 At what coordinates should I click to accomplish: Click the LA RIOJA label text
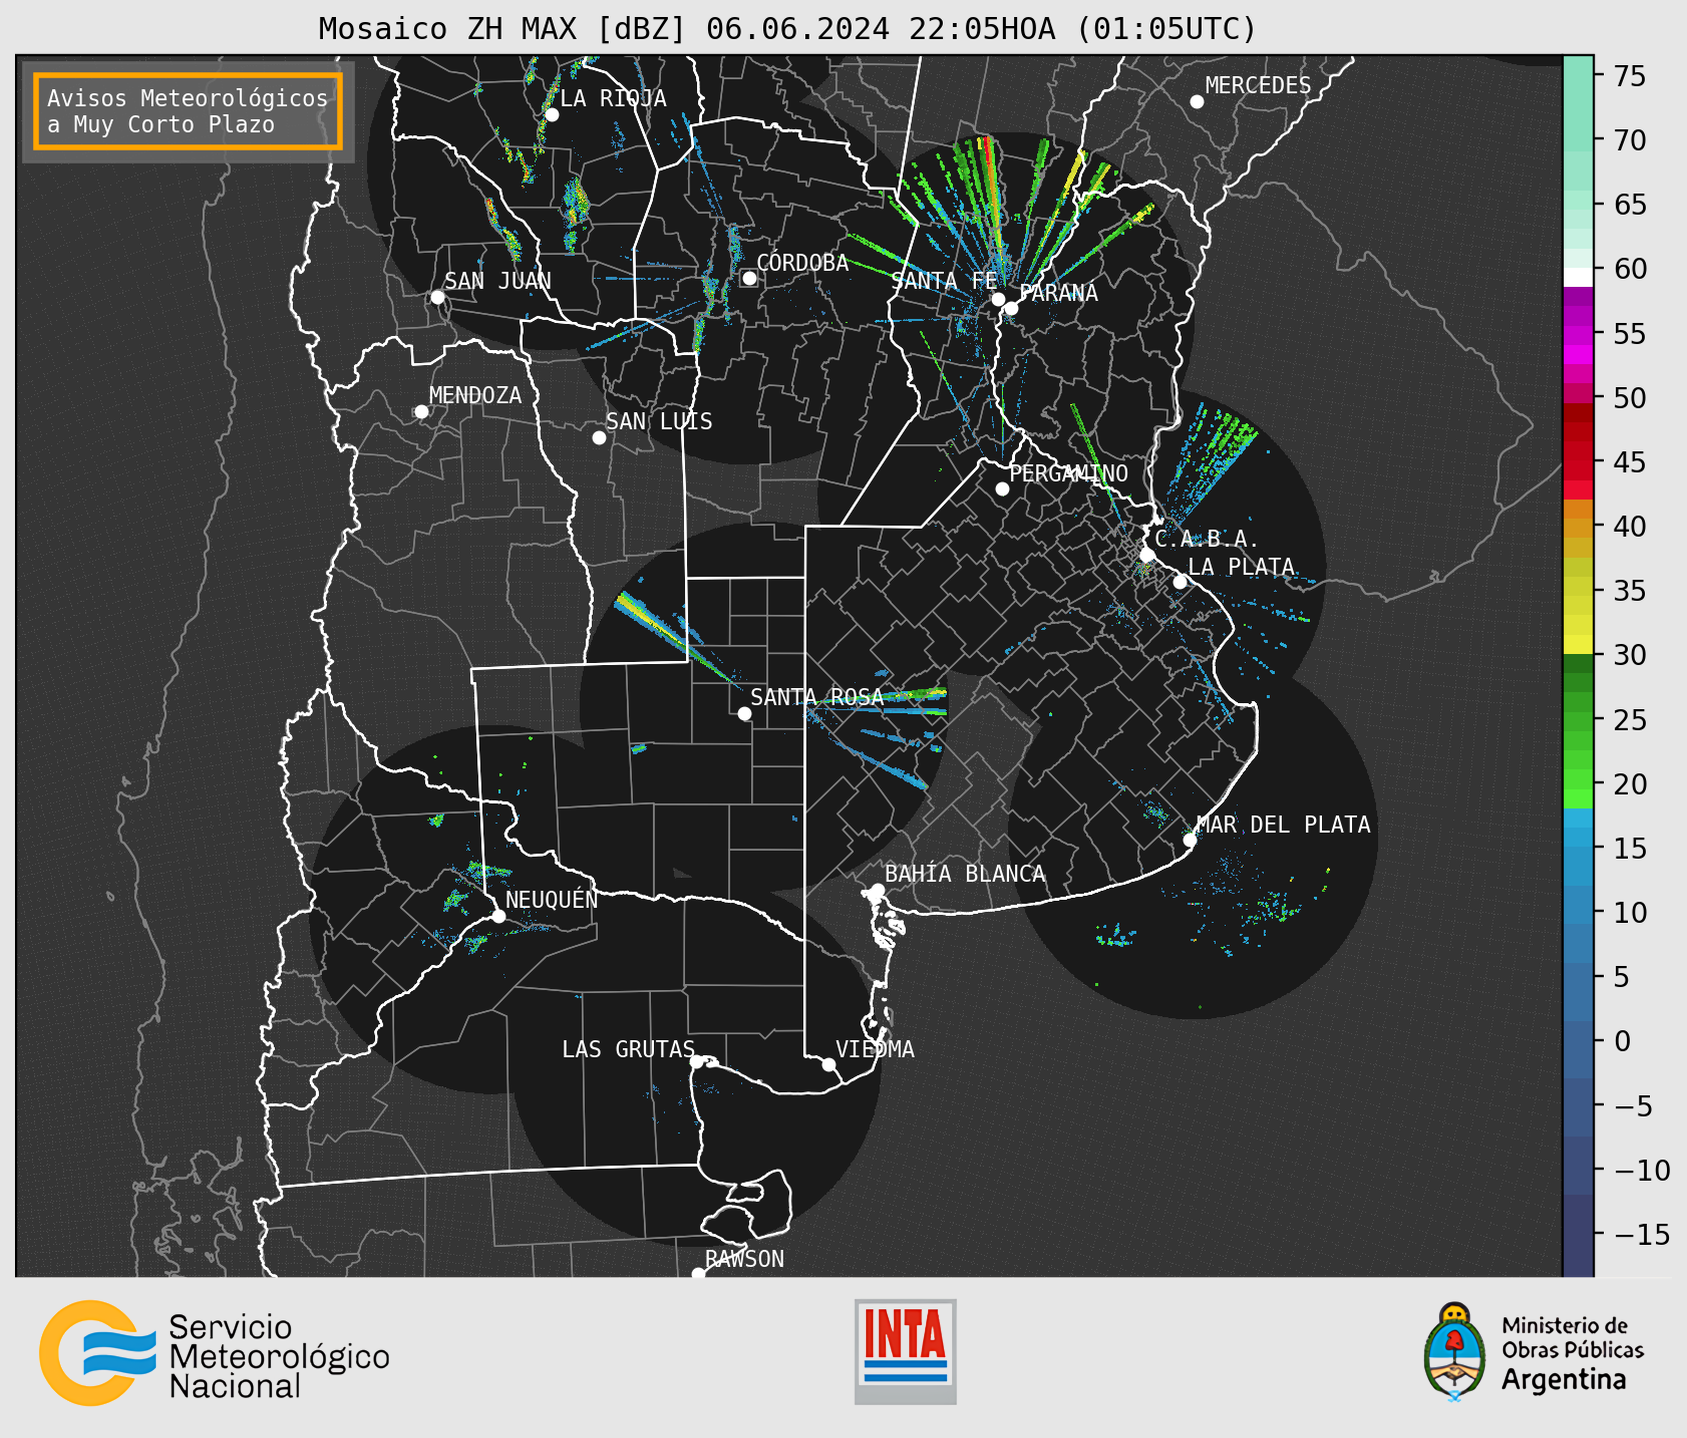click(613, 98)
